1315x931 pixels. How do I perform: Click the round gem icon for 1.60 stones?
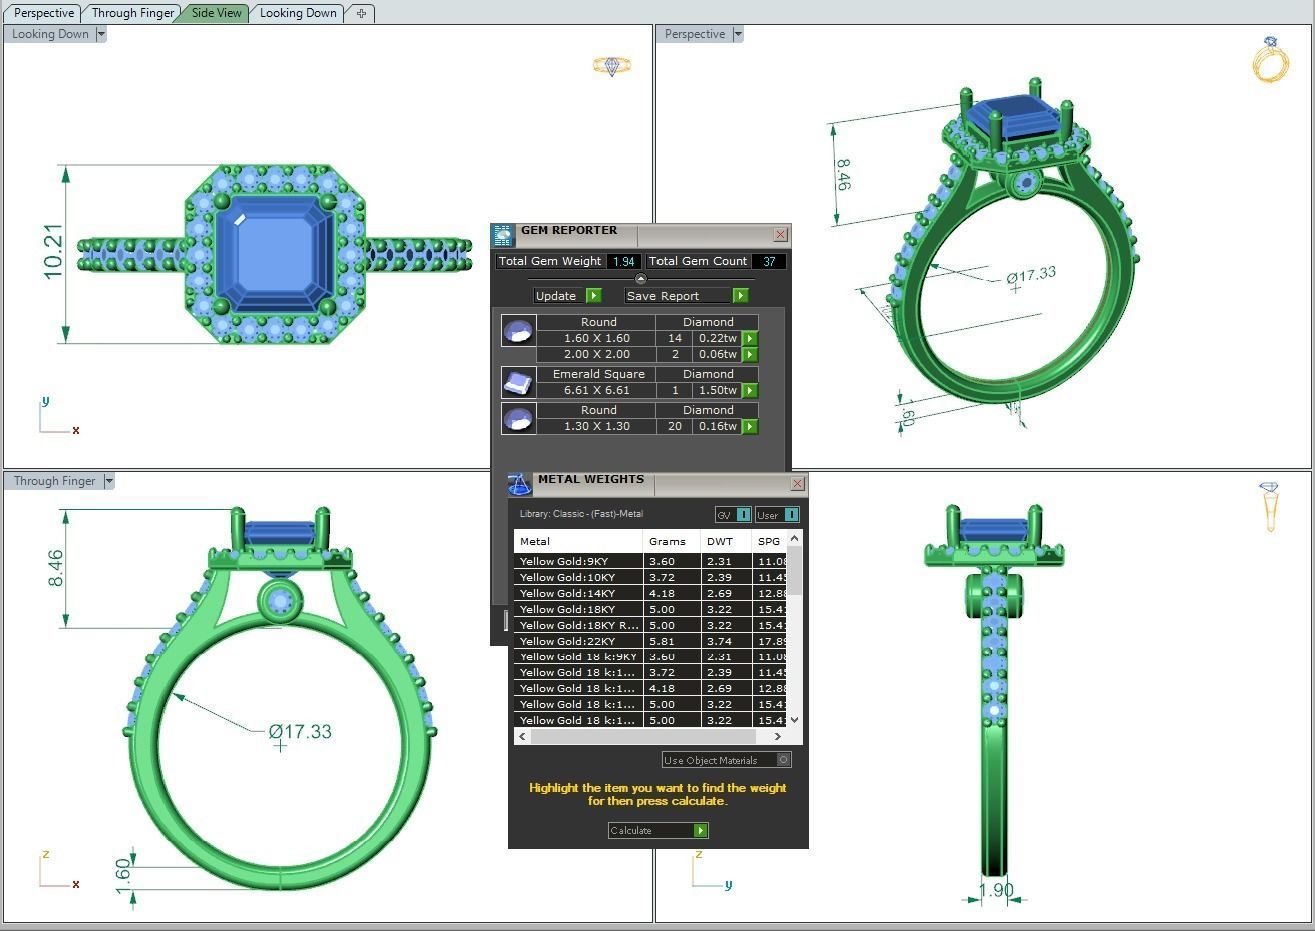click(x=518, y=330)
